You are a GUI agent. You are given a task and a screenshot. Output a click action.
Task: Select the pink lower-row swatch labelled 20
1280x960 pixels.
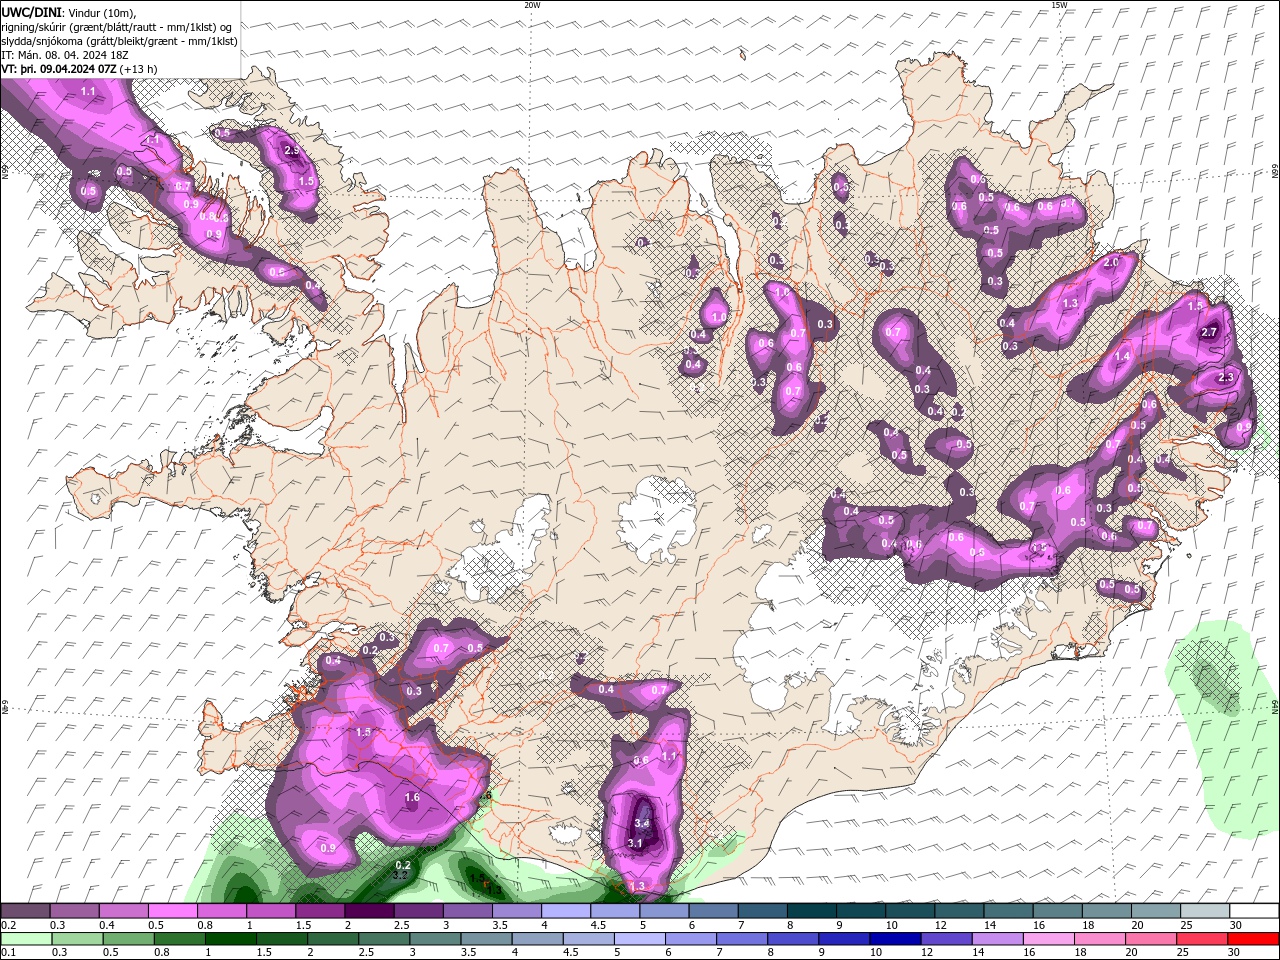tap(1150, 939)
